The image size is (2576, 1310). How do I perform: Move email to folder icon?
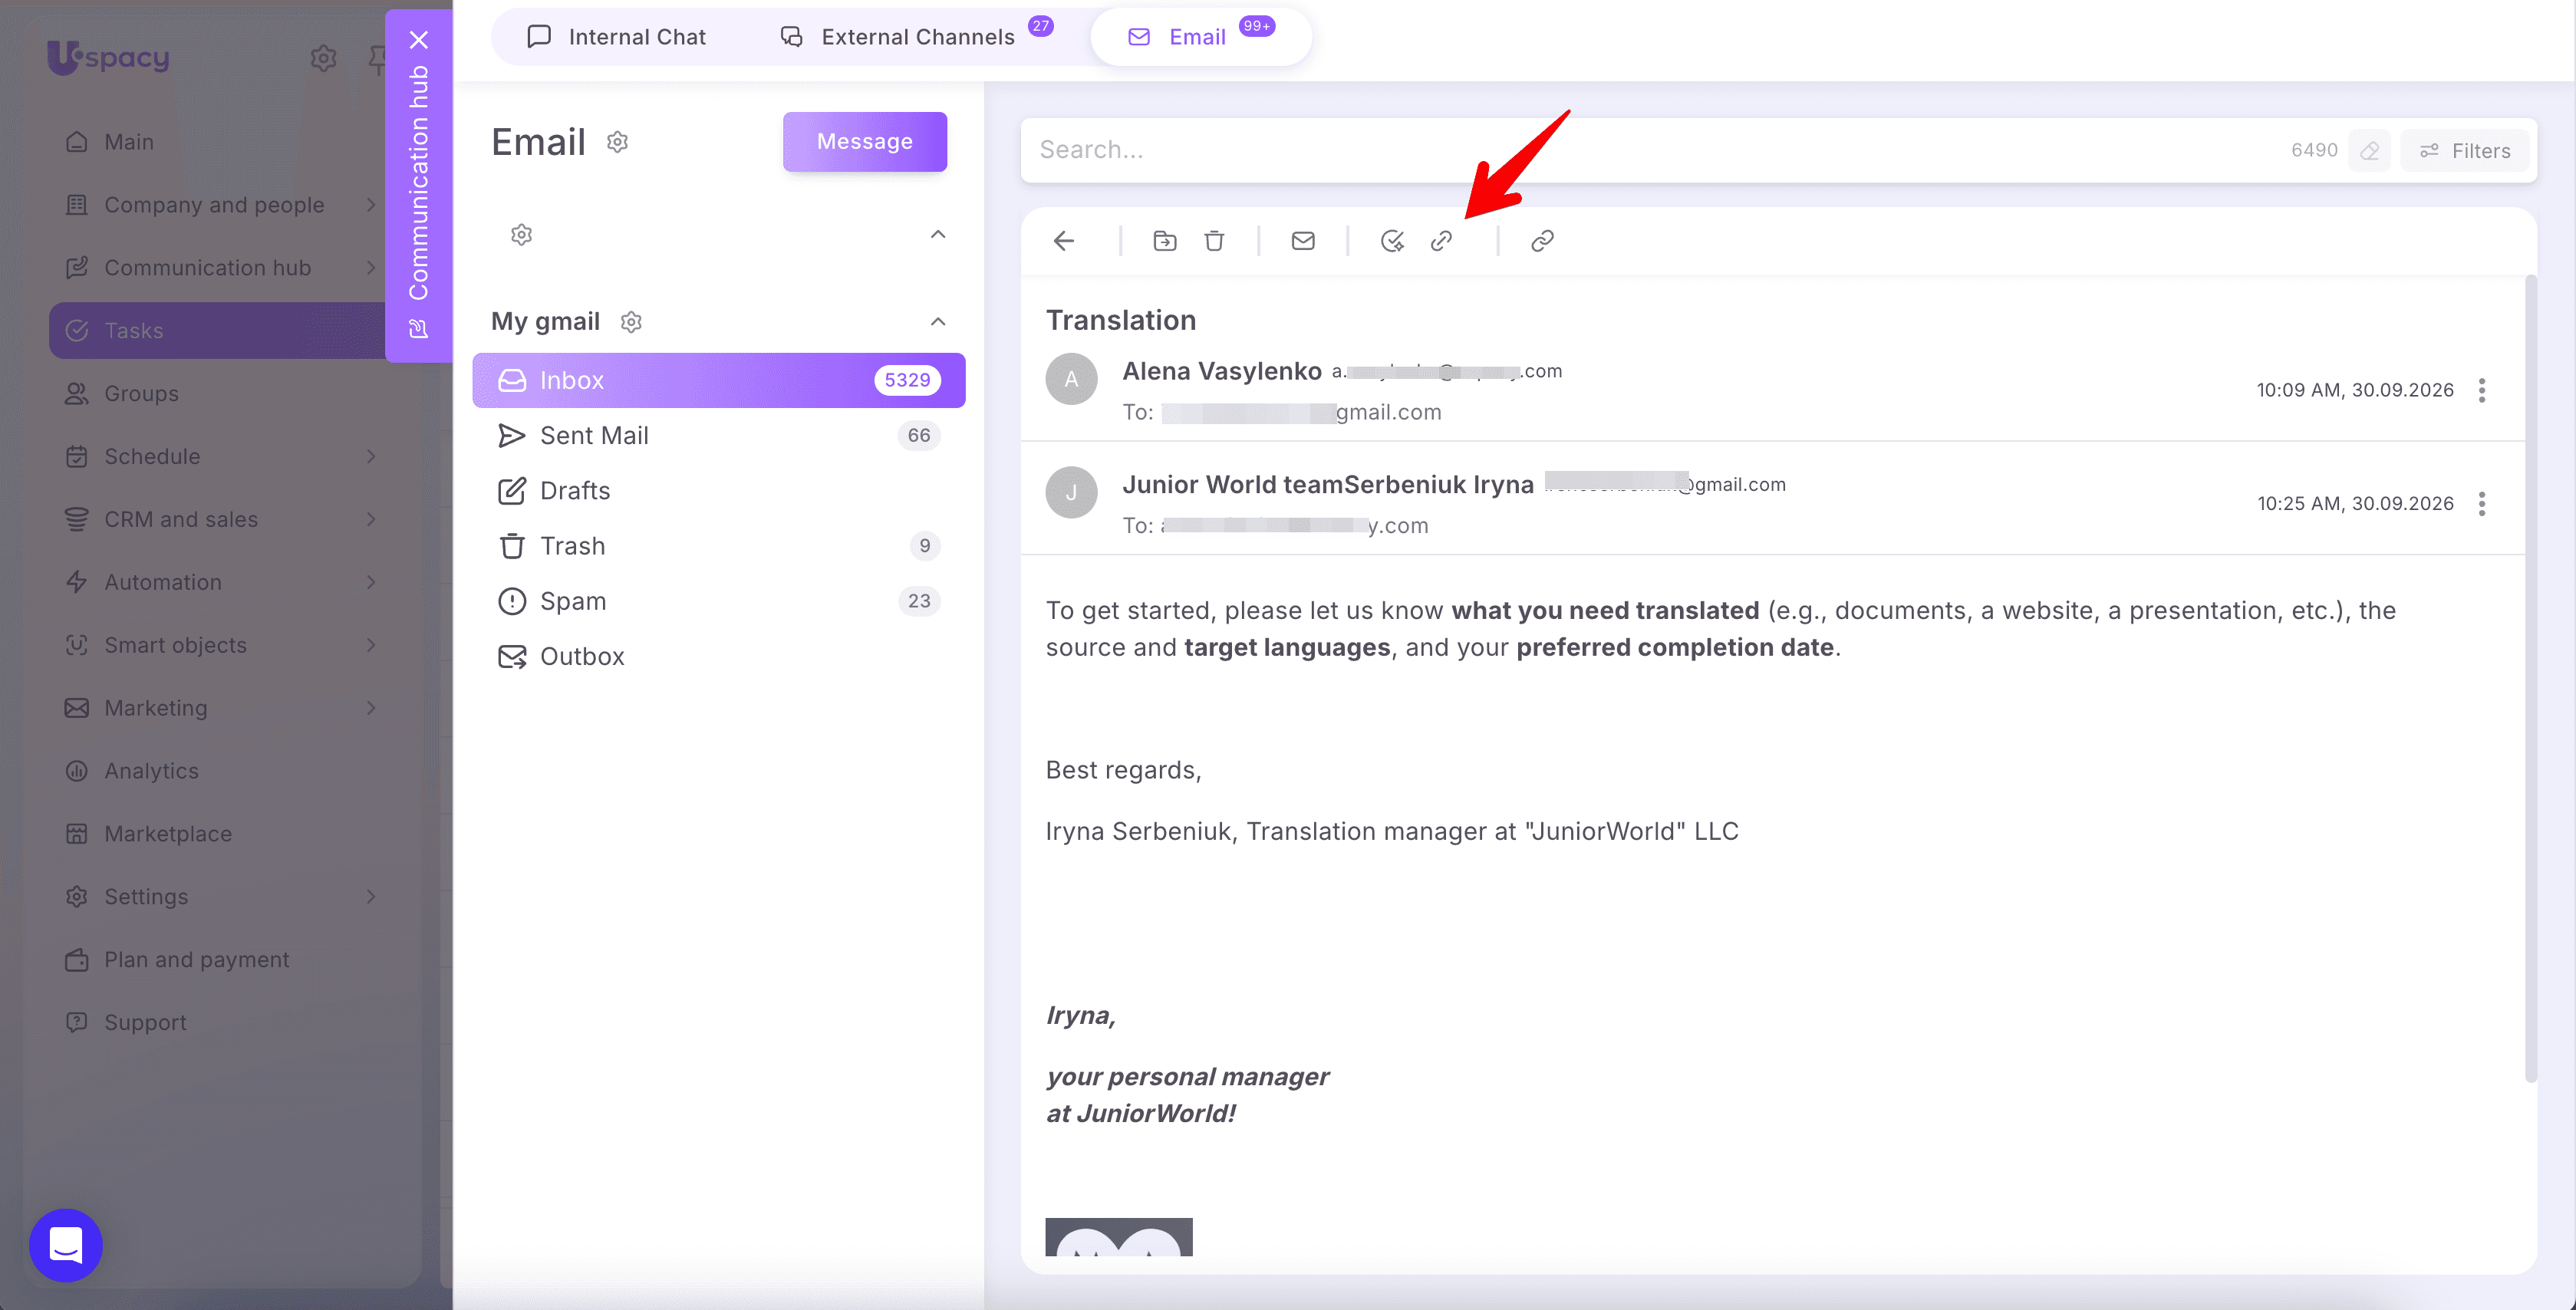[x=1165, y=241]
